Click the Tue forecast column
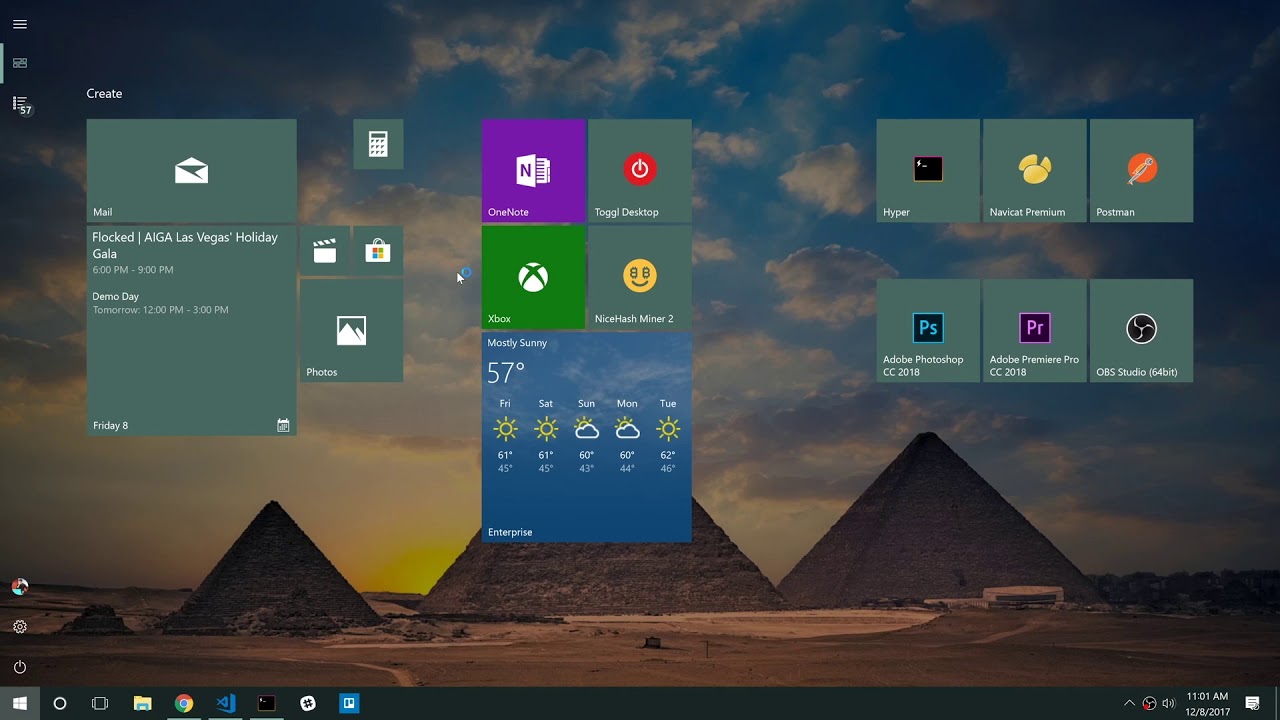1280x720 pixels. point(668,438)
